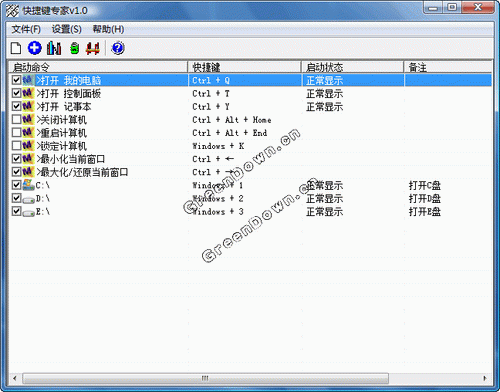Minimize the 快捷键专家 window
Viewport: 500px width, 392px height.
[x=433, y=8]
